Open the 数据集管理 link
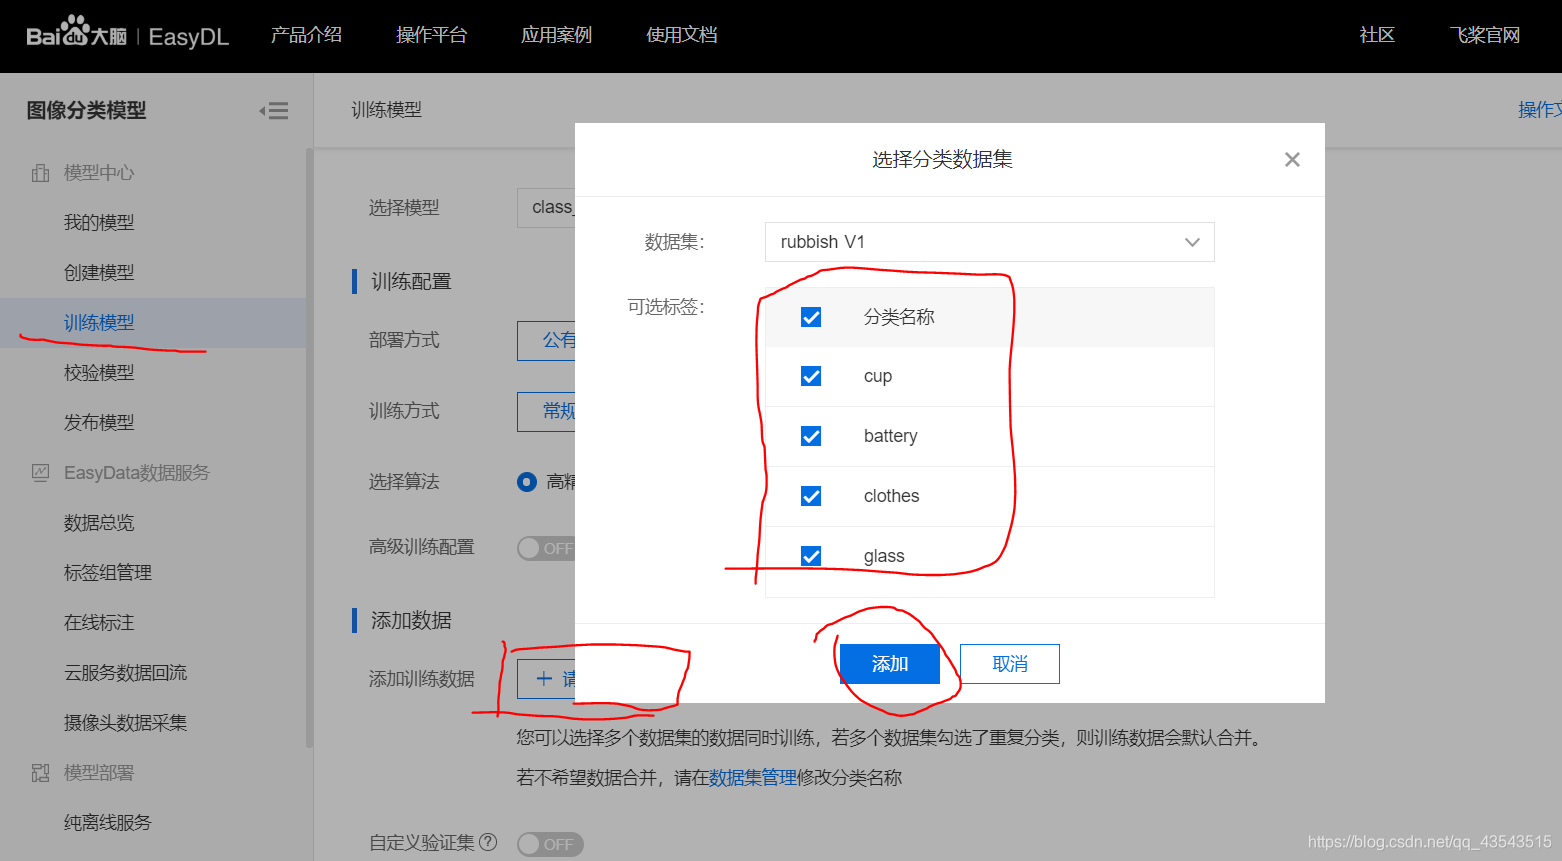 [x=753, y=778]
